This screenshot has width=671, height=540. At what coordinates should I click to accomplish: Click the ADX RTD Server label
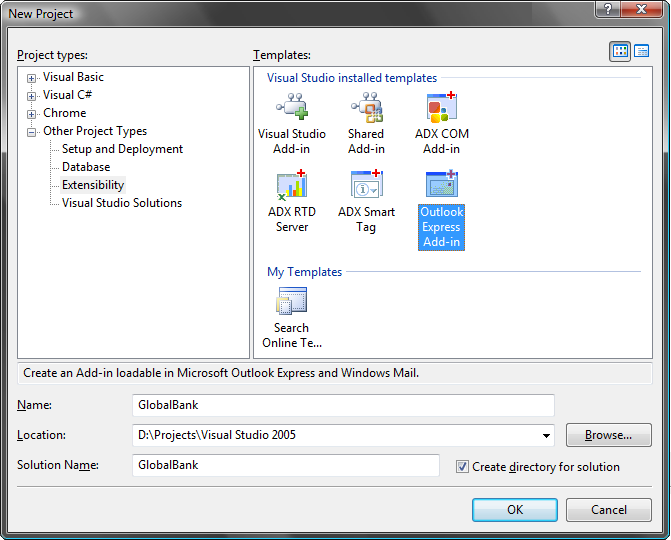click(x=292, y=220)
